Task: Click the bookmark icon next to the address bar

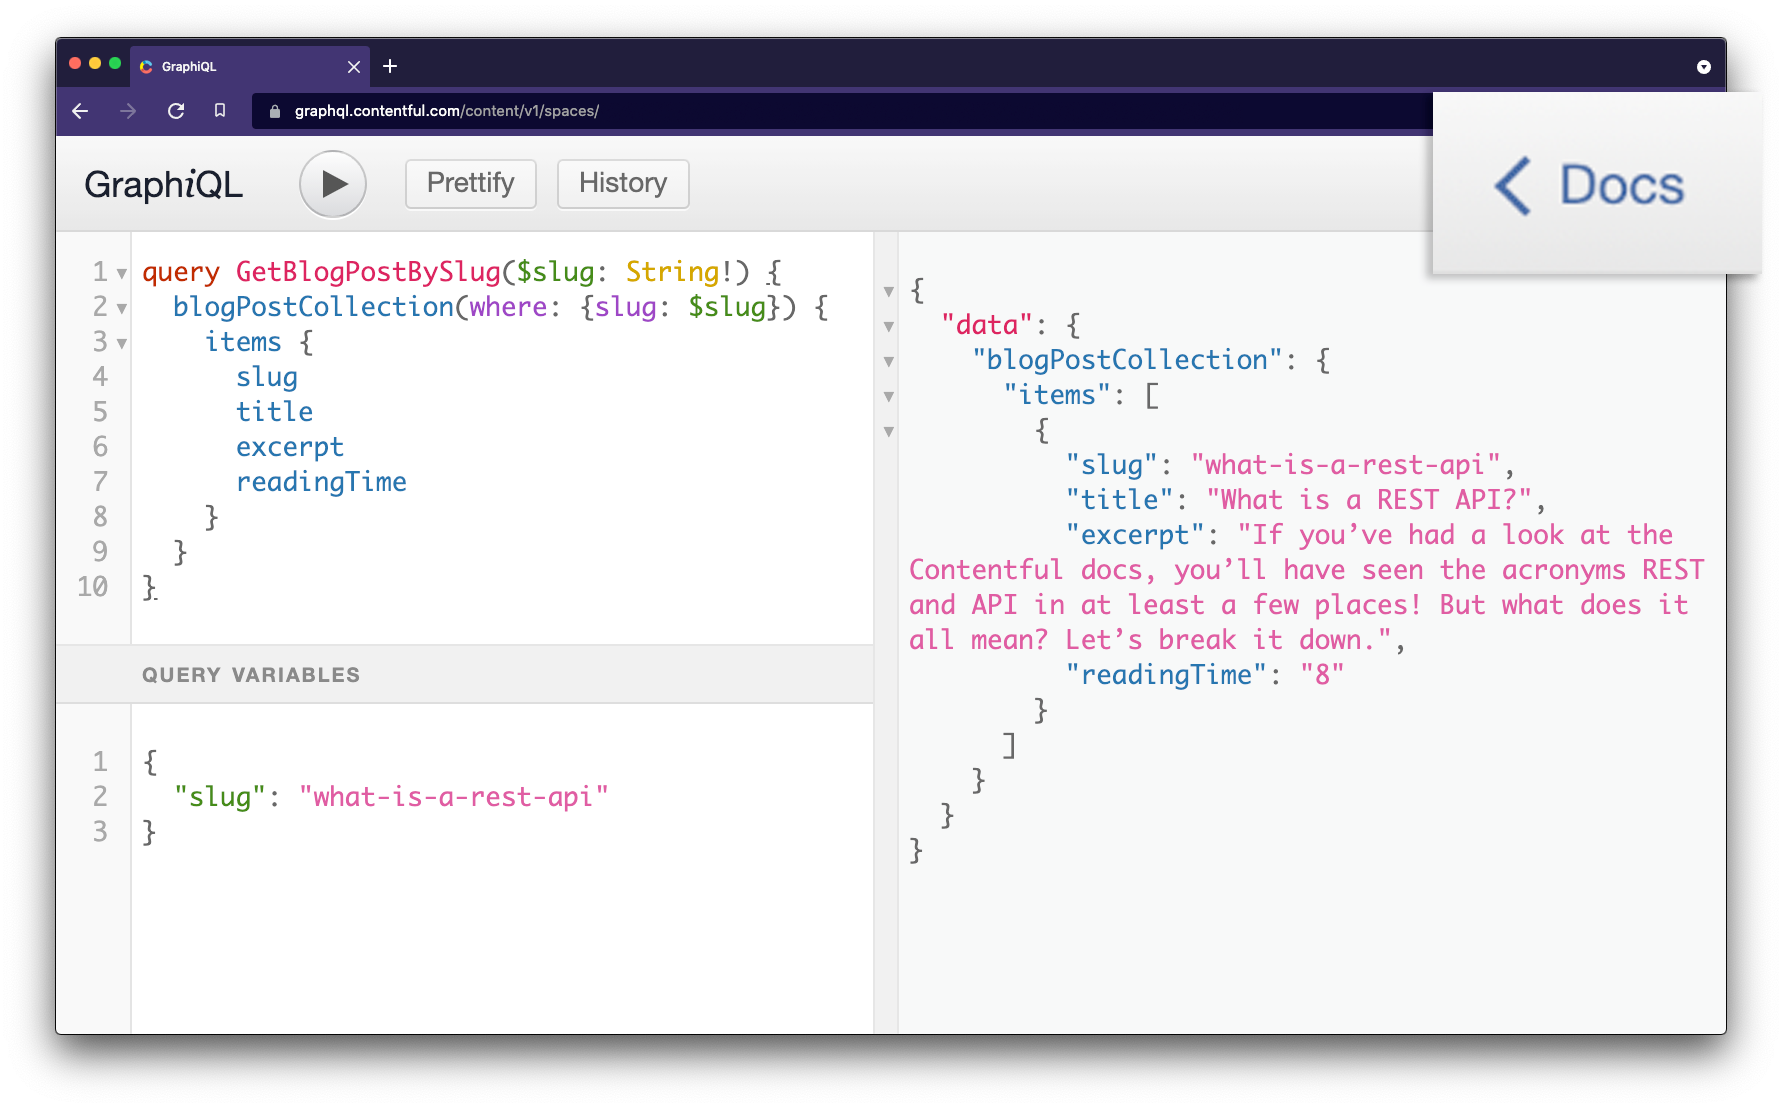Action: pyautogui.click(x=222, y=111)
